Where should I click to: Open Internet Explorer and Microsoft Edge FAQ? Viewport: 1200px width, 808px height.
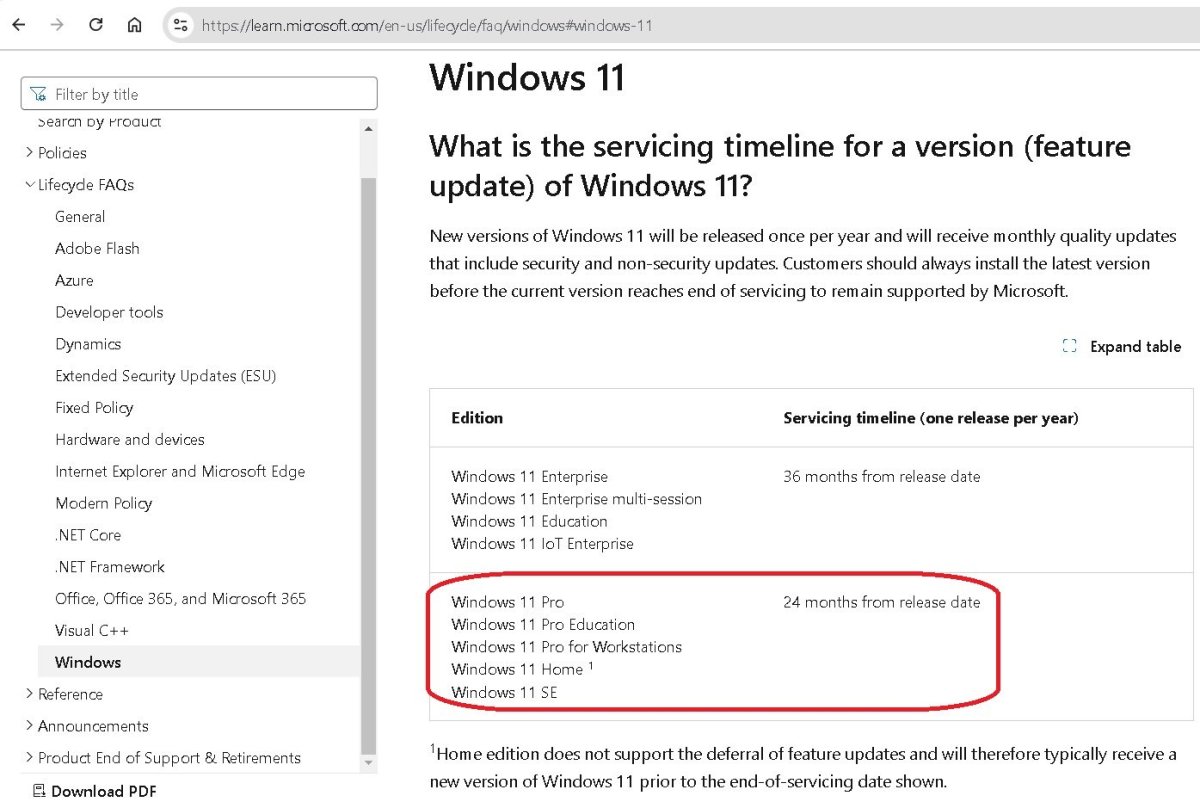(x=180, y=472)
